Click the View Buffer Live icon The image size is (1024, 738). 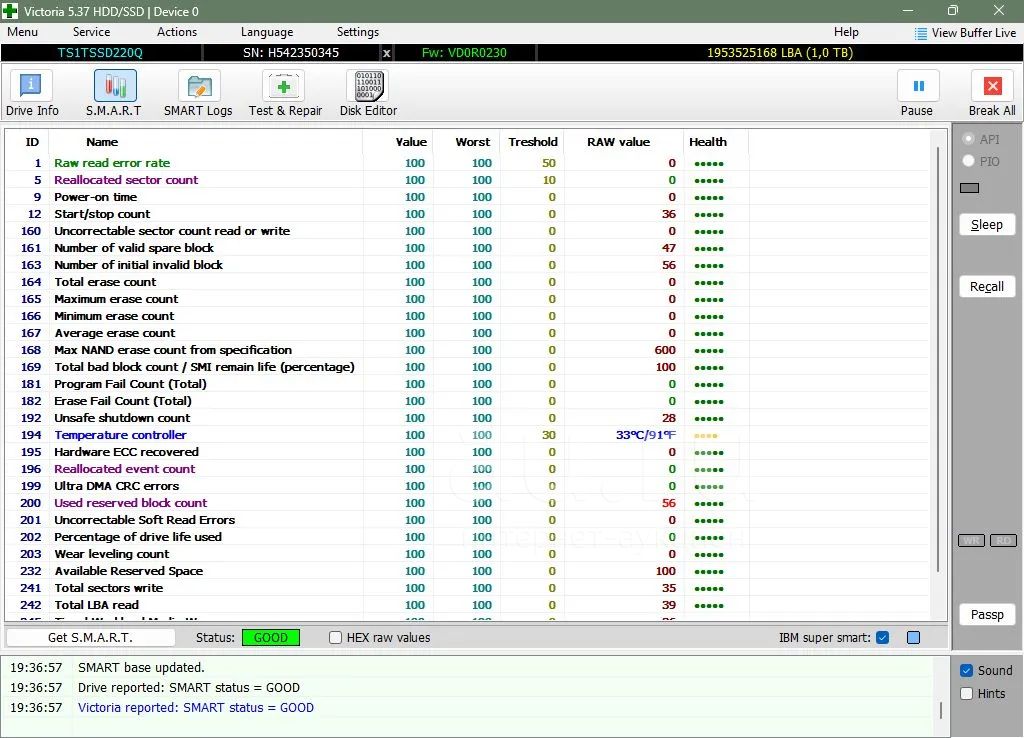point(920,33)
